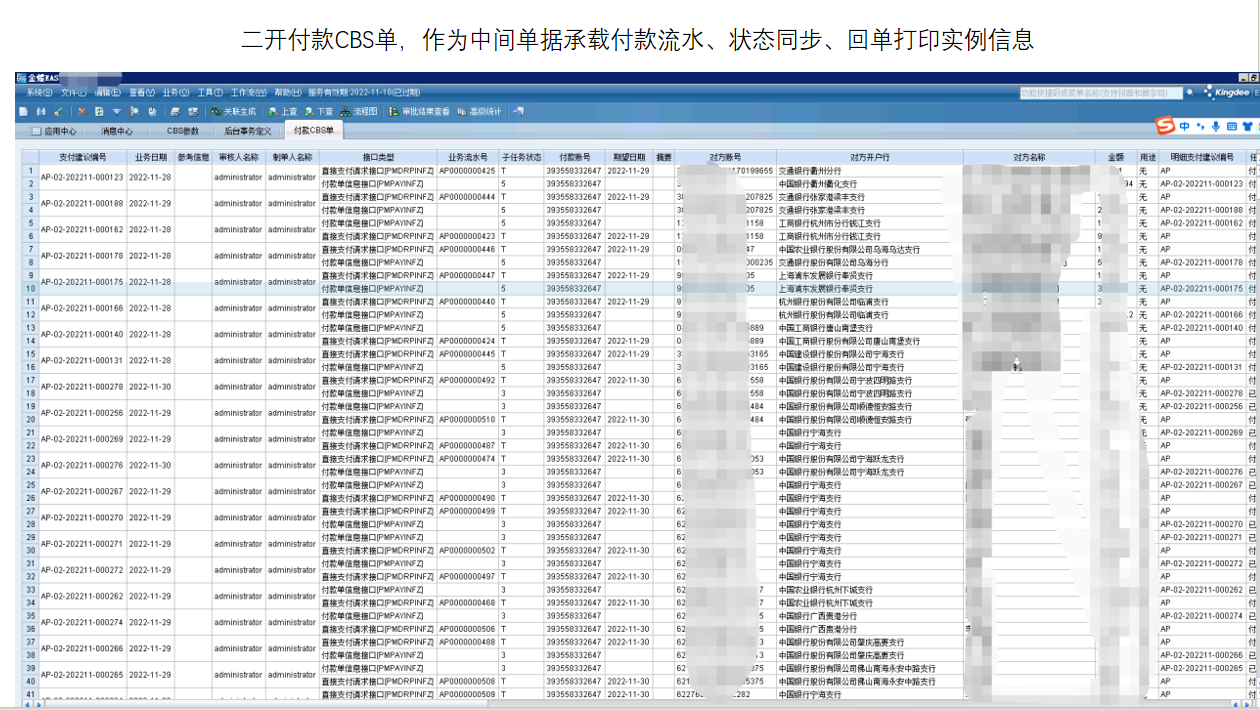Select serial number cell AP0000000492
The width and height of the screenshot is (1260, 710).
(x=468, y=380)
